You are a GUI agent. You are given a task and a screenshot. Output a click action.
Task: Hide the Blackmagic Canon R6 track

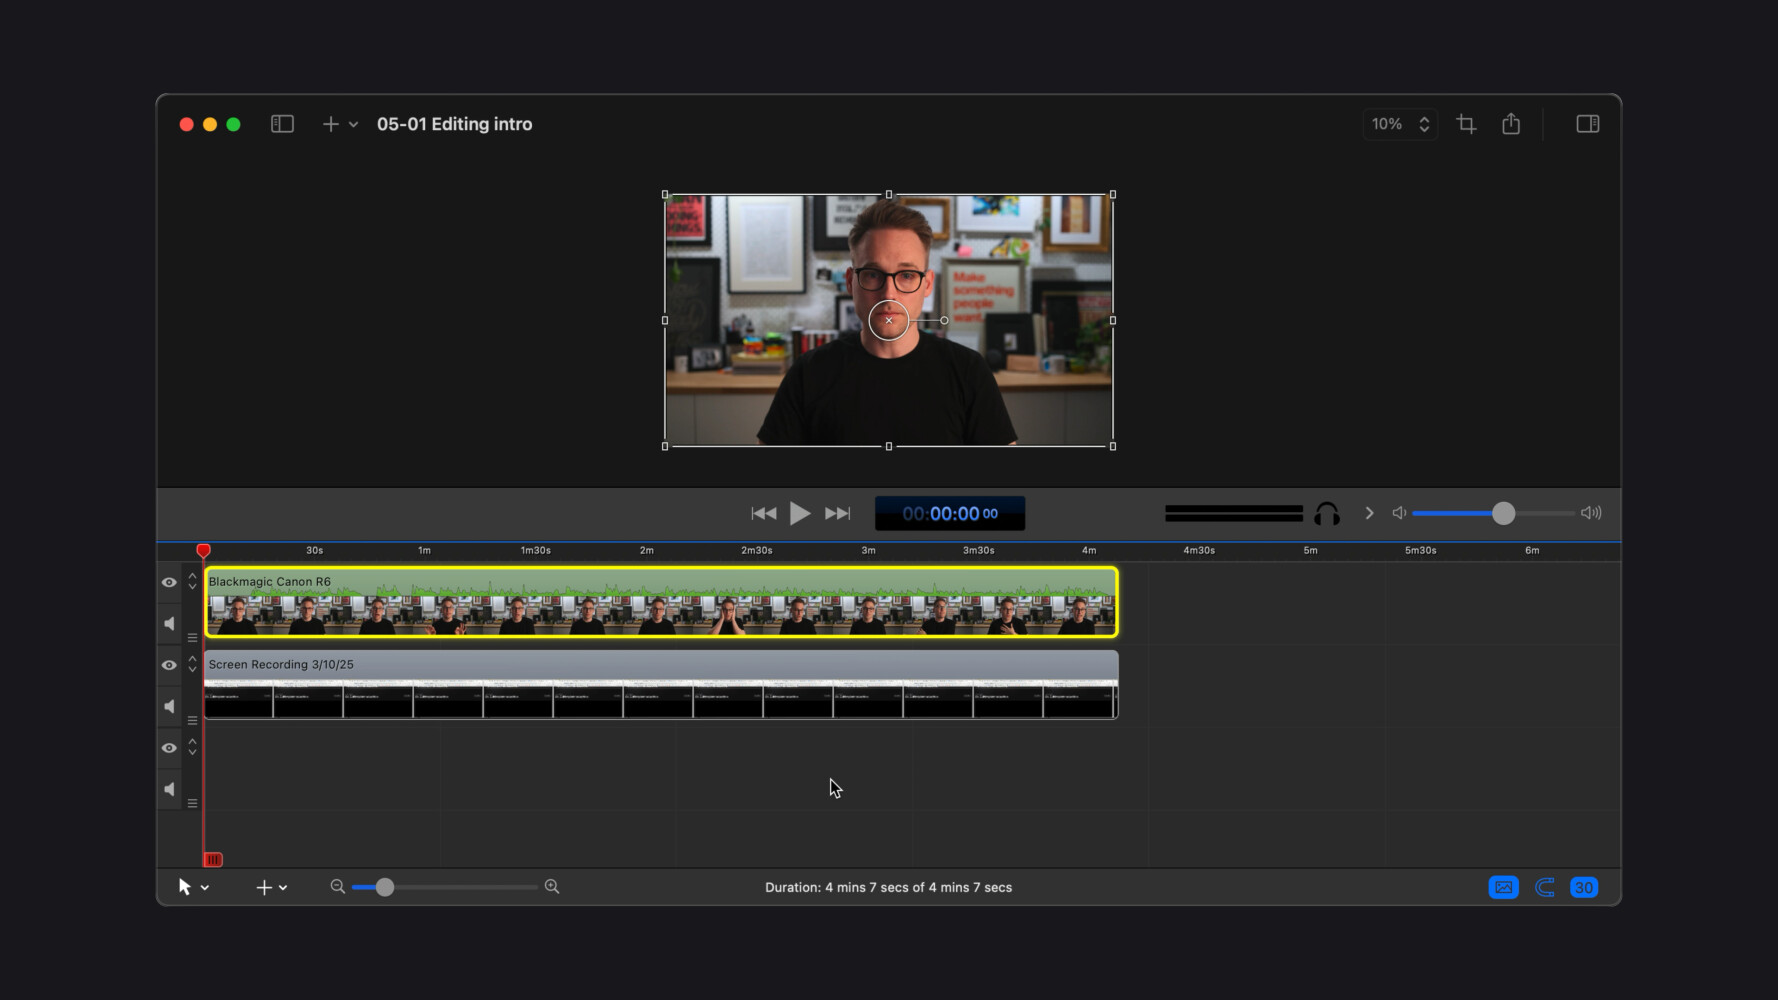169,582
